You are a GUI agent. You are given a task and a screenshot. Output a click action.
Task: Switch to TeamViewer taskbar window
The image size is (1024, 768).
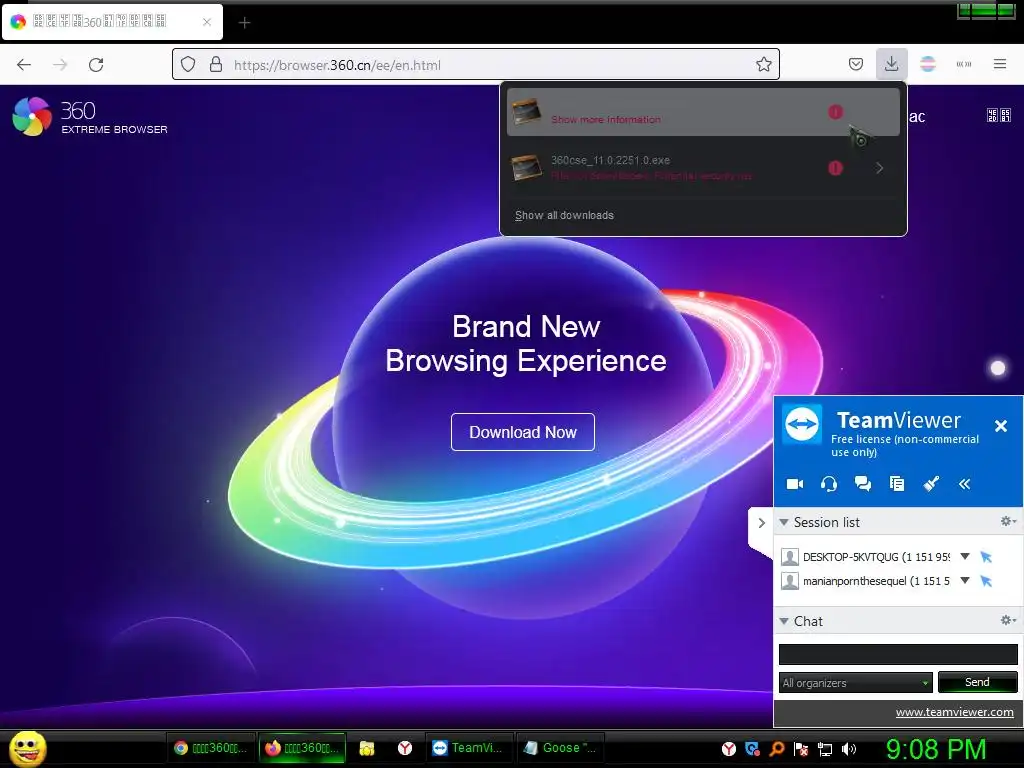click(469, 748)
